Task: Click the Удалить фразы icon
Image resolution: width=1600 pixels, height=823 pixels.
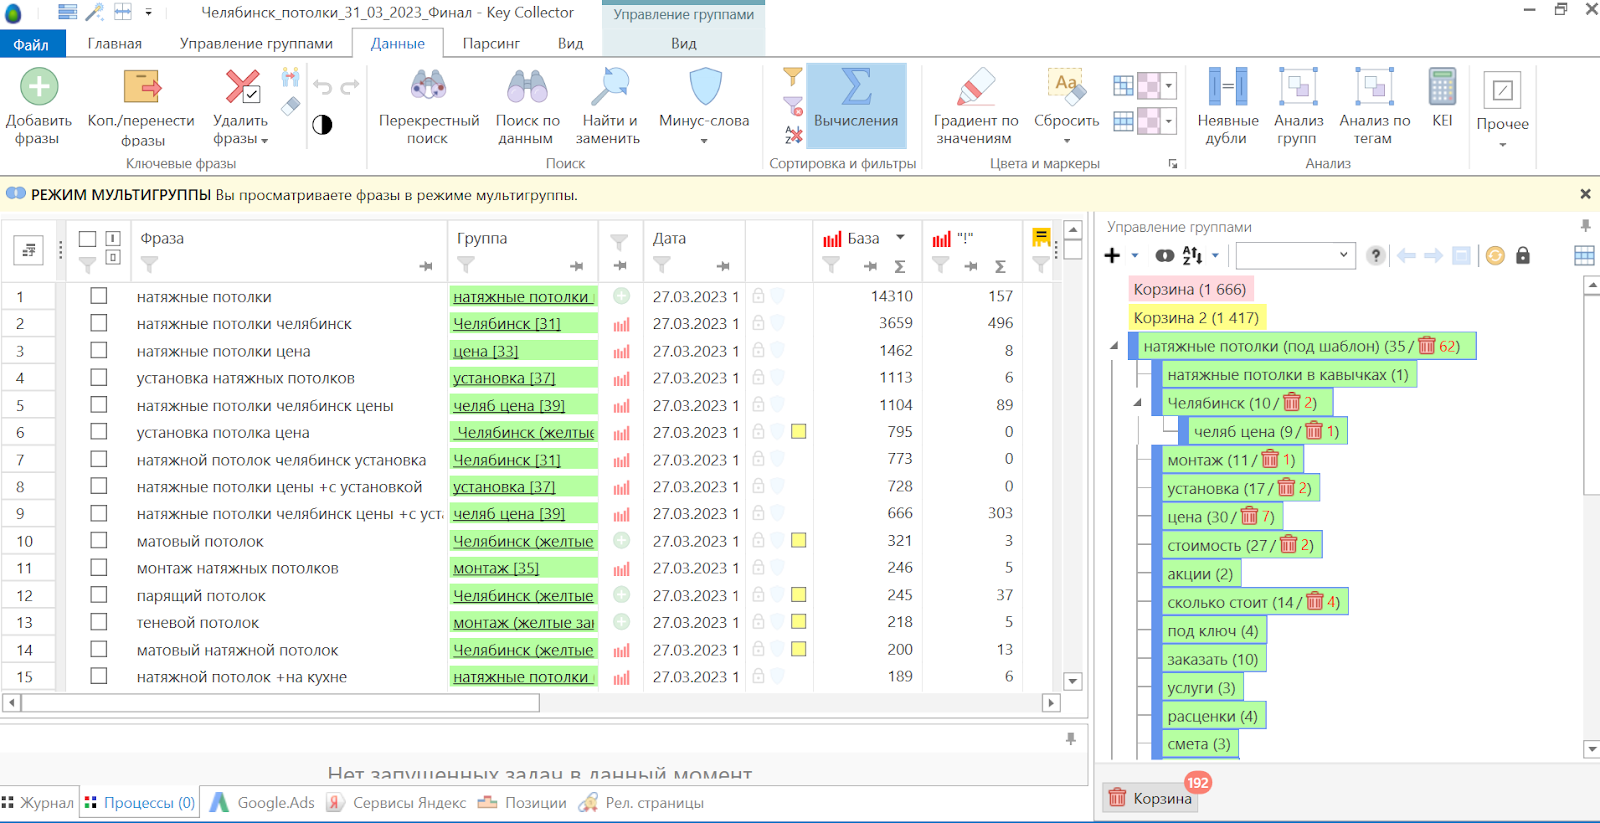Action: coord(242,87)
